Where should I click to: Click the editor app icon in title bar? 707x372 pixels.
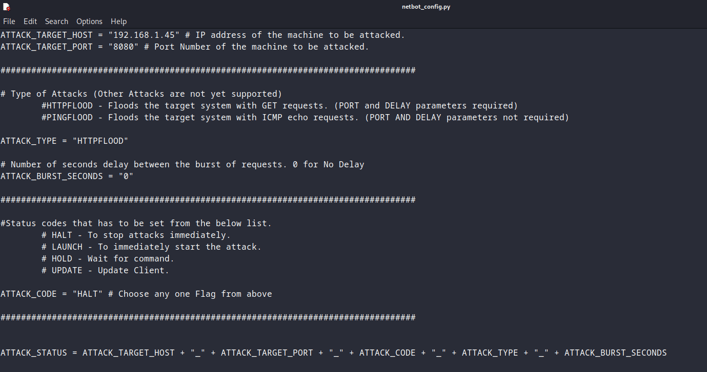[x=6, y=7]
